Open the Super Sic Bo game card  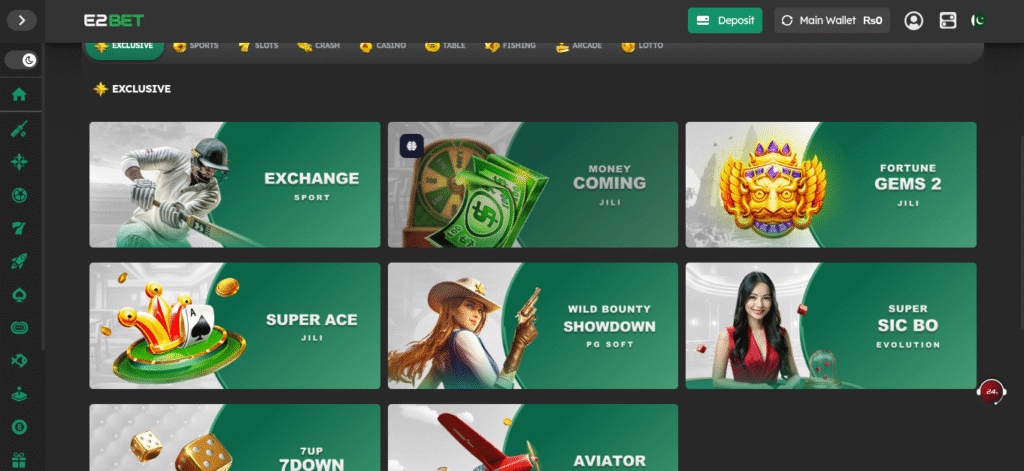pyautogui.click(x=831, y=326)
